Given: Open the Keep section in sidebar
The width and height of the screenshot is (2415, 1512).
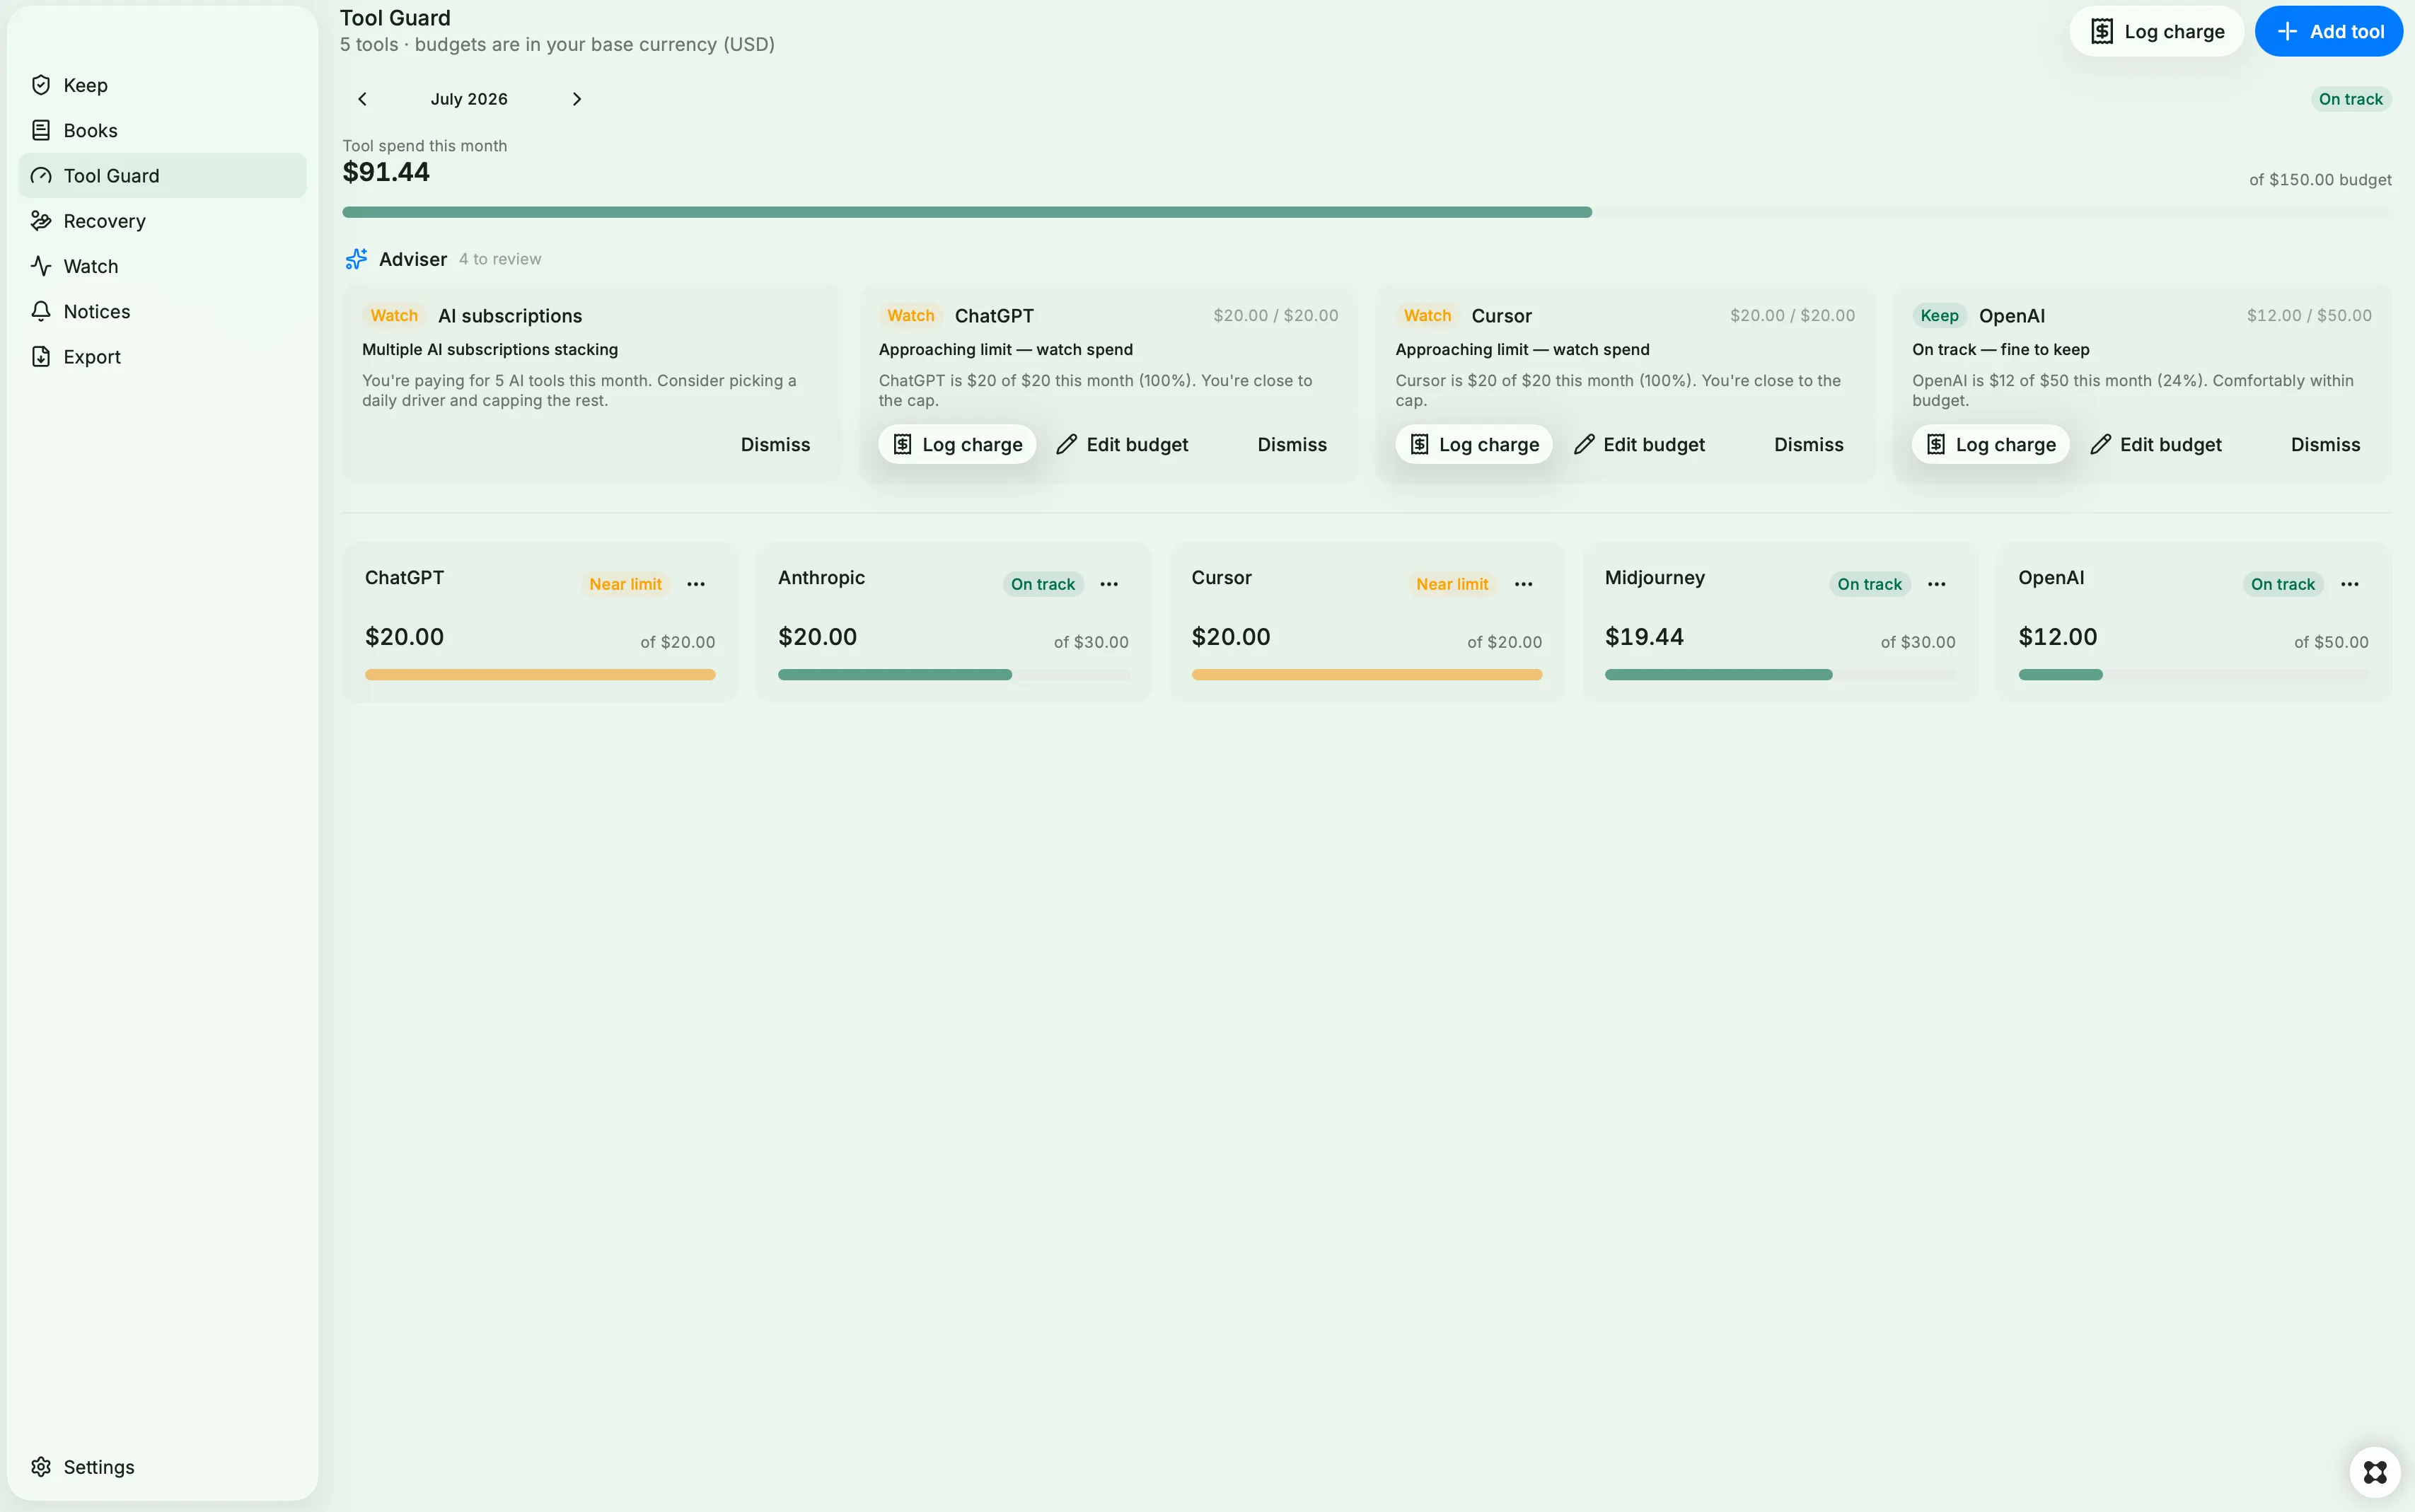Looking at the screenshot, I should [x=163, y=85].
